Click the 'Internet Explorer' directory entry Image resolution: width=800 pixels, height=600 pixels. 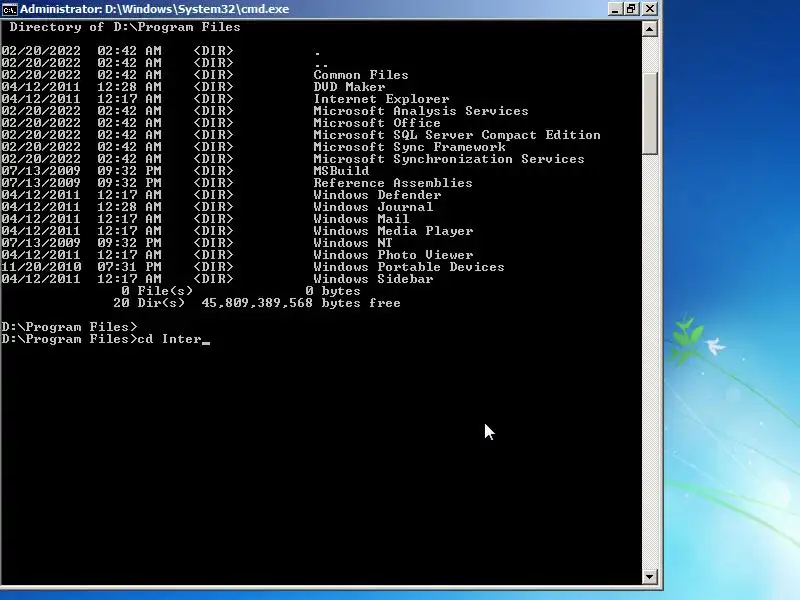coord(381,99)
